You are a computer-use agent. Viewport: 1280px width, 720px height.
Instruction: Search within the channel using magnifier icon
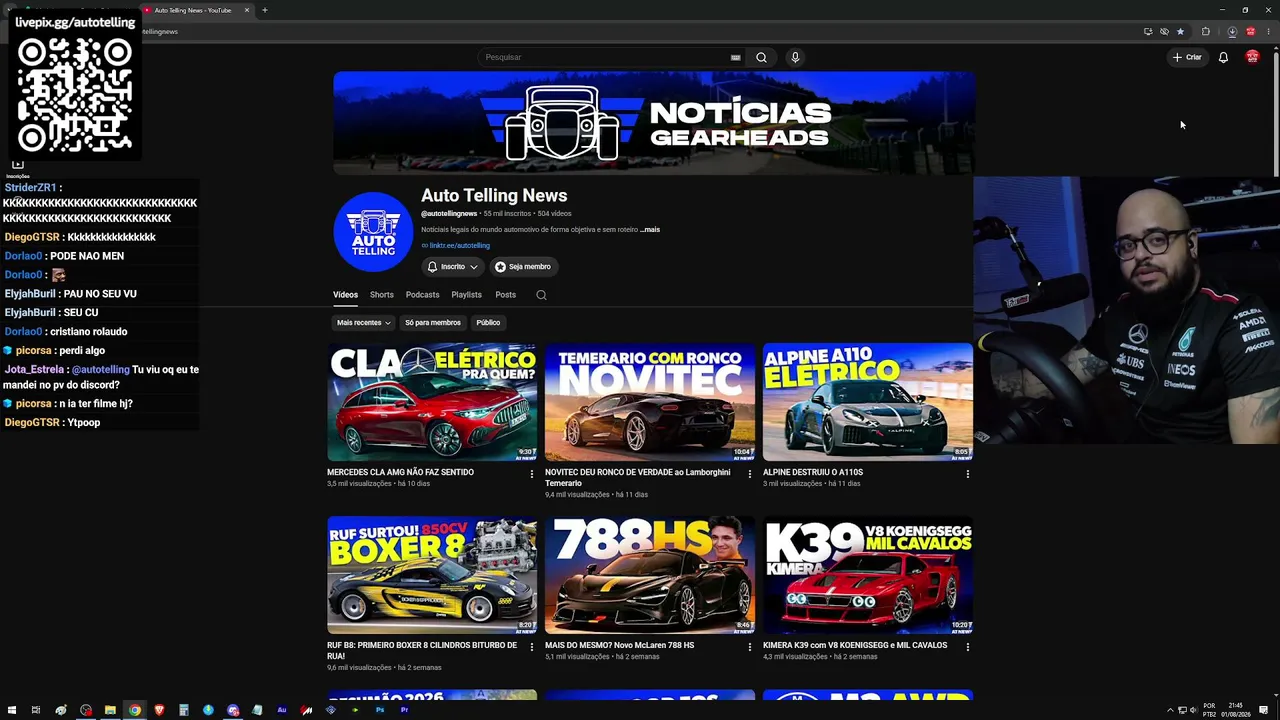click(x=541, y=295)
